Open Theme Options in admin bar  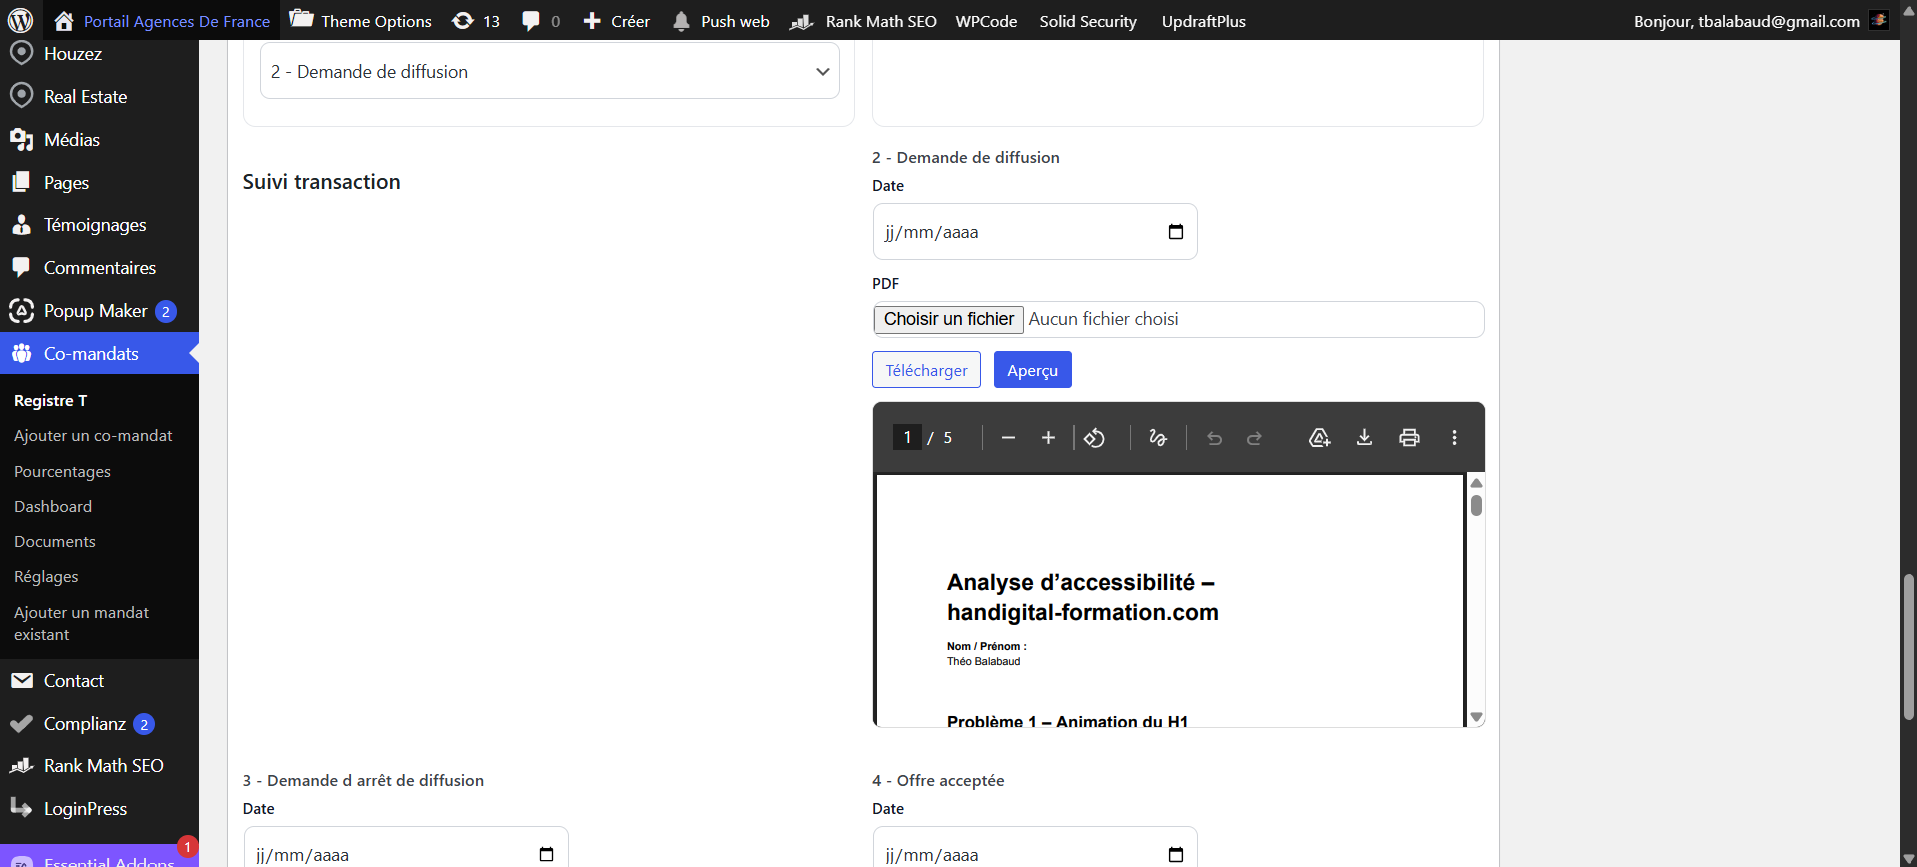[x=361, y=21]
